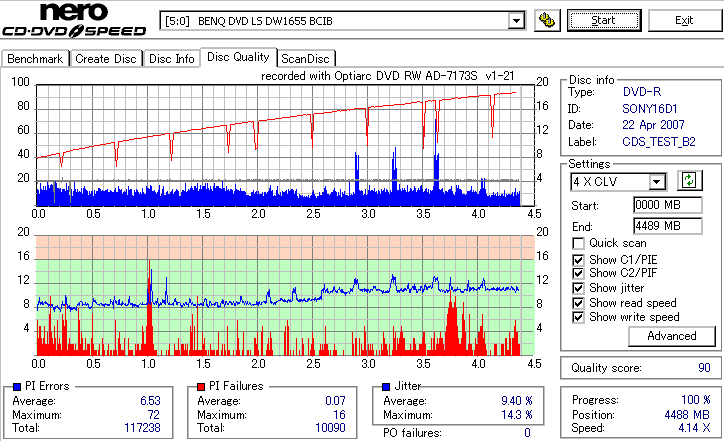Toggle the Quick scan checkbox
This screenshot has width=724, height=441.
pos(578,243)
